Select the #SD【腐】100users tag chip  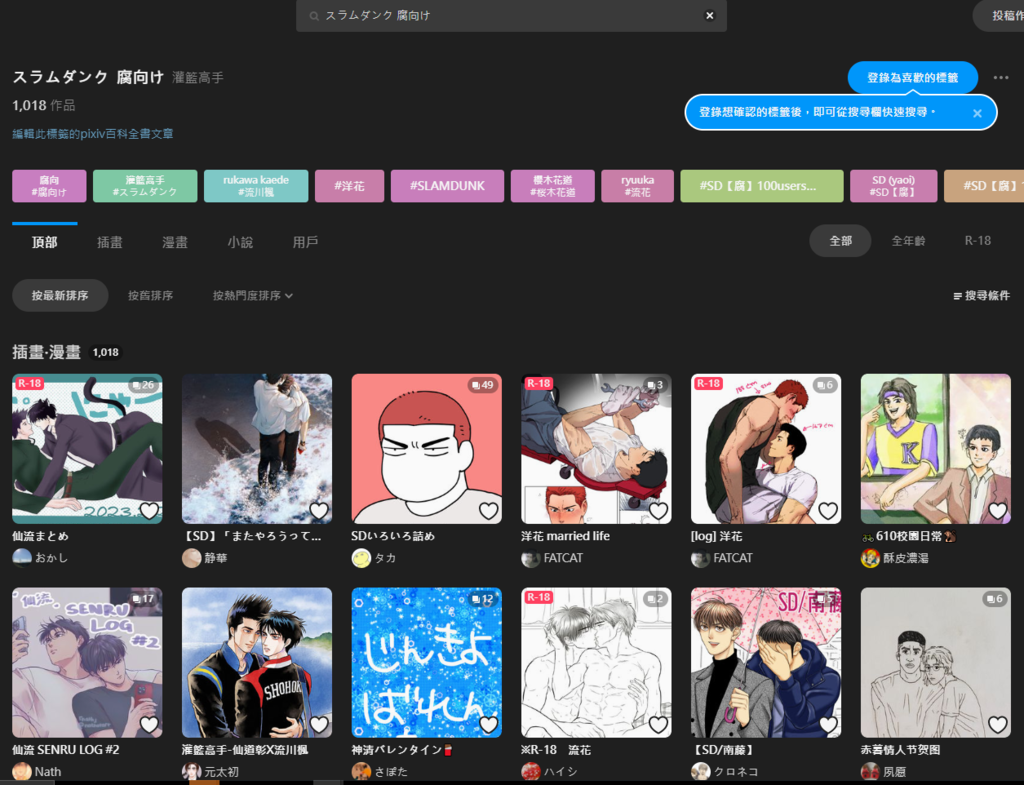coord(761,186)
